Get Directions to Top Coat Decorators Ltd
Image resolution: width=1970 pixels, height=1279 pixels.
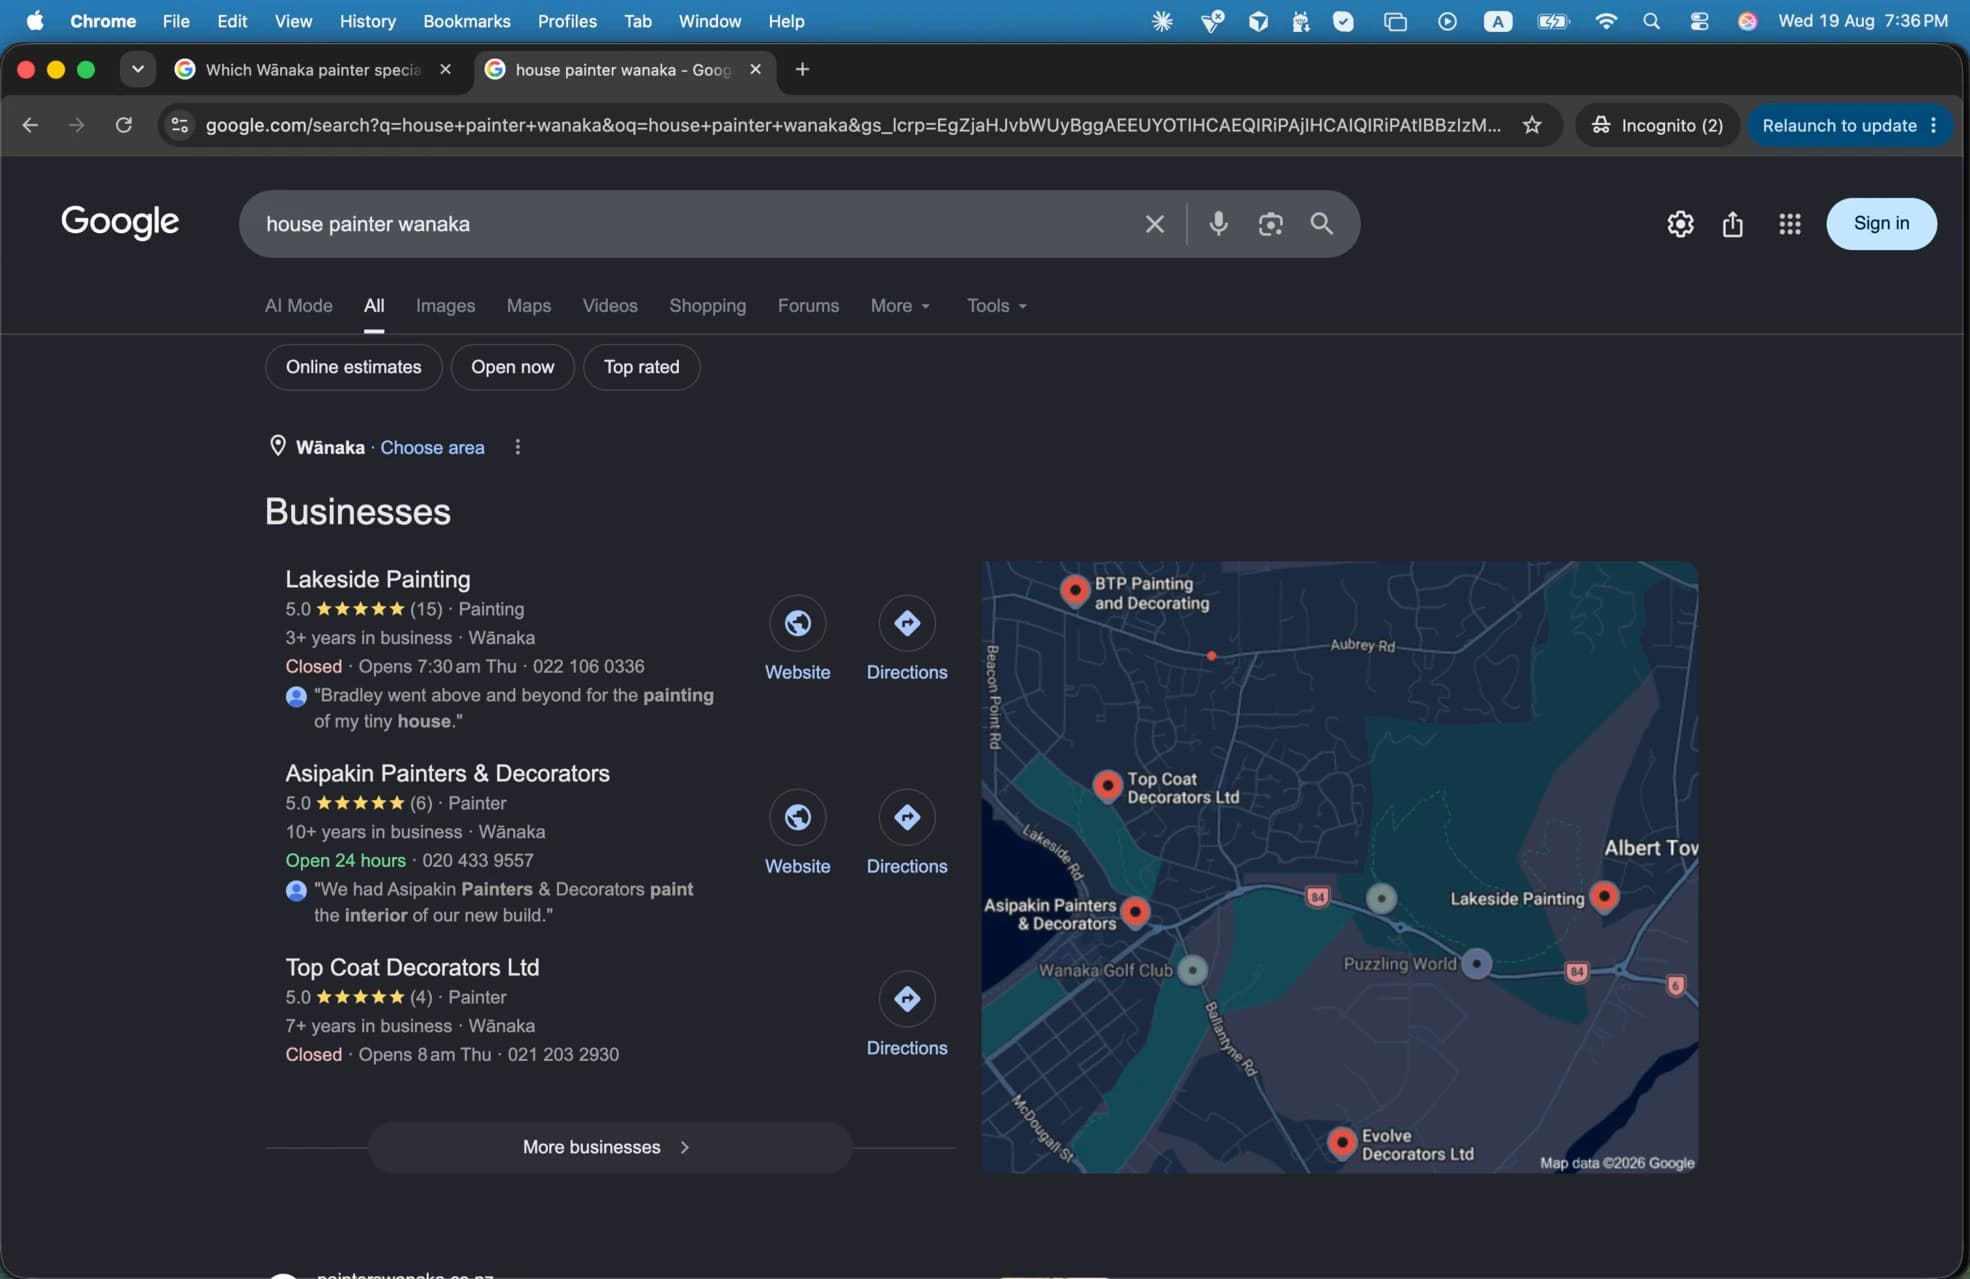pos(906,998)
